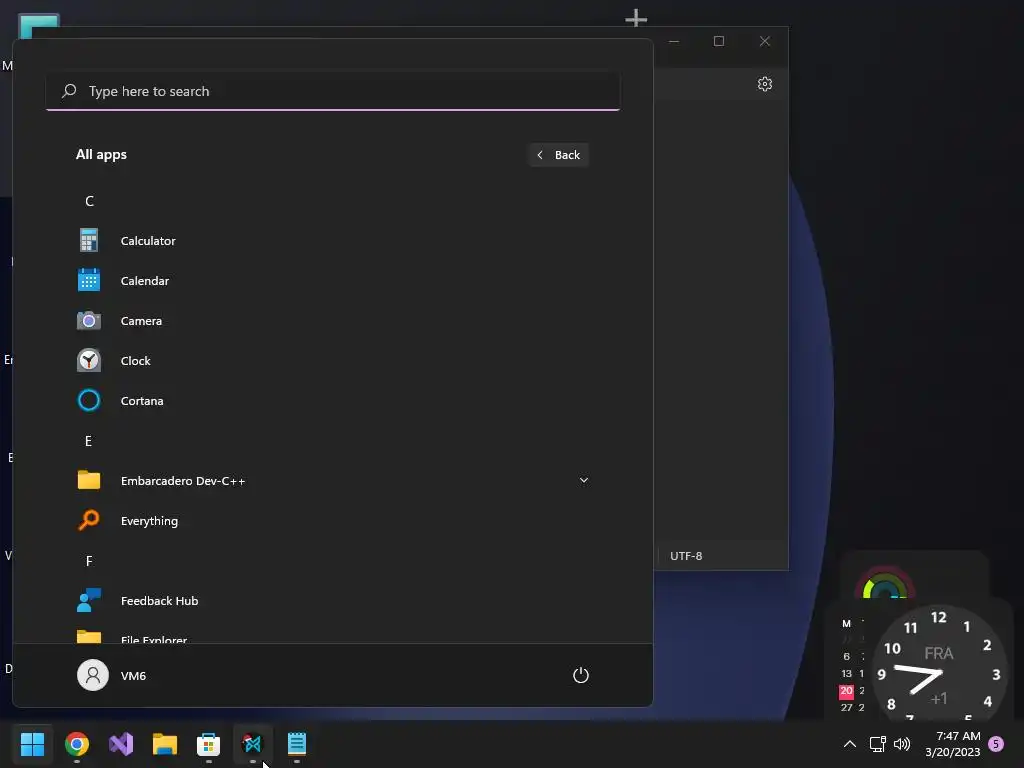Launch the Camera app icon
This screenshot has height=768, width=1024.
89,321
